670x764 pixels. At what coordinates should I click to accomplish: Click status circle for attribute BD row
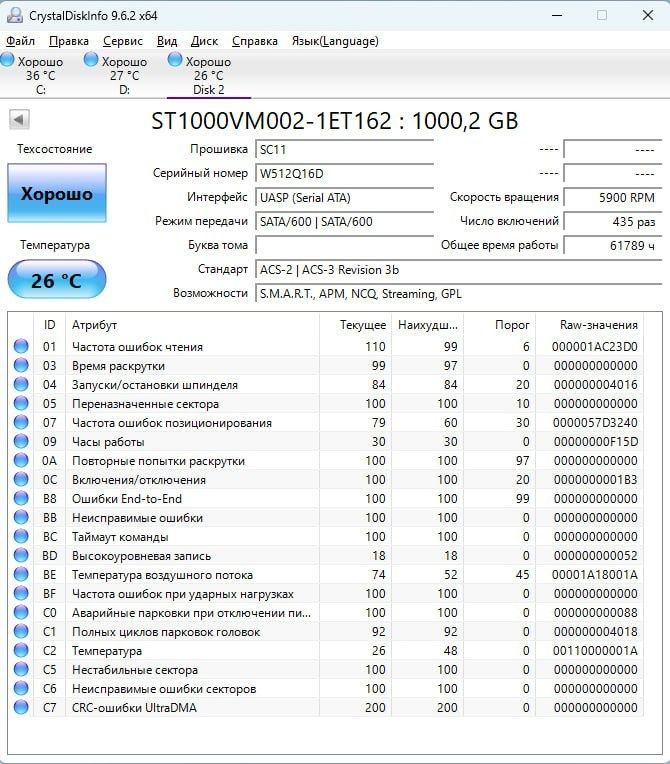coord(21,555)
